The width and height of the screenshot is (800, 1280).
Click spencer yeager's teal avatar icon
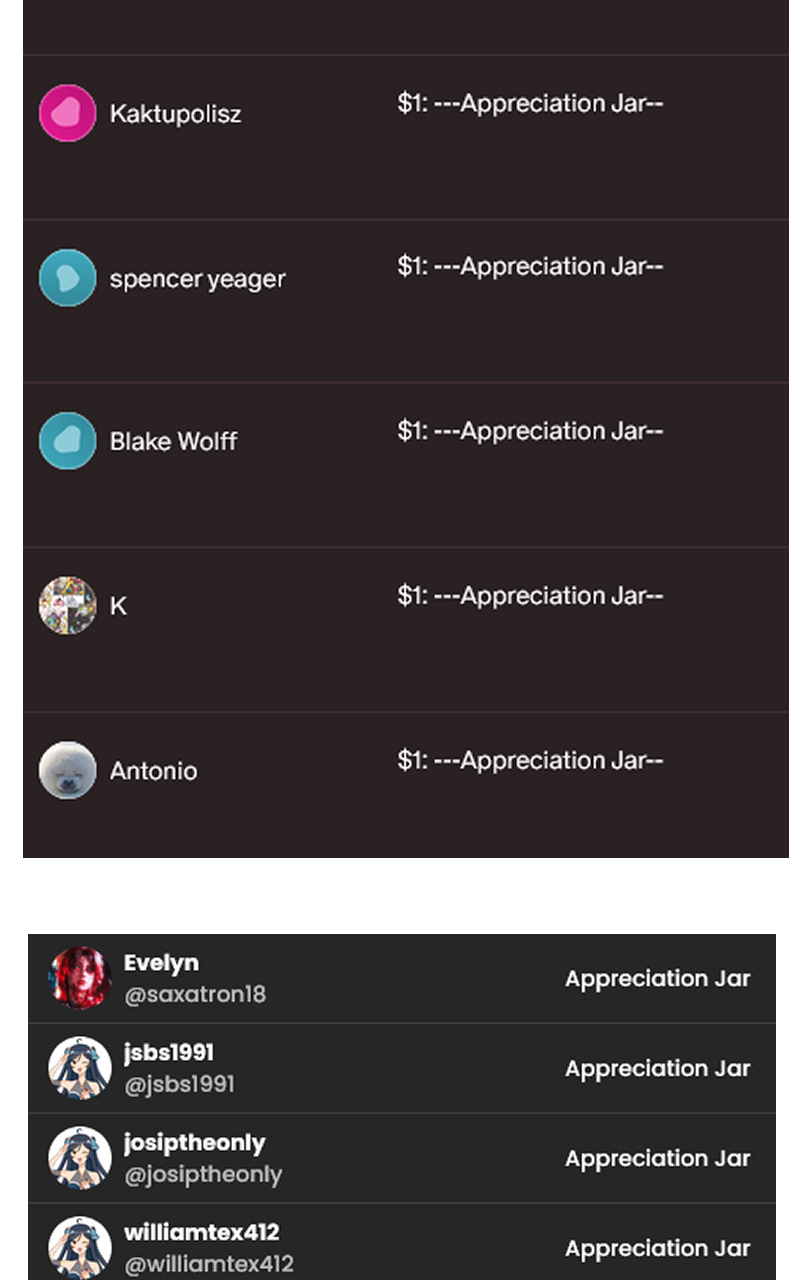[67, 278]
